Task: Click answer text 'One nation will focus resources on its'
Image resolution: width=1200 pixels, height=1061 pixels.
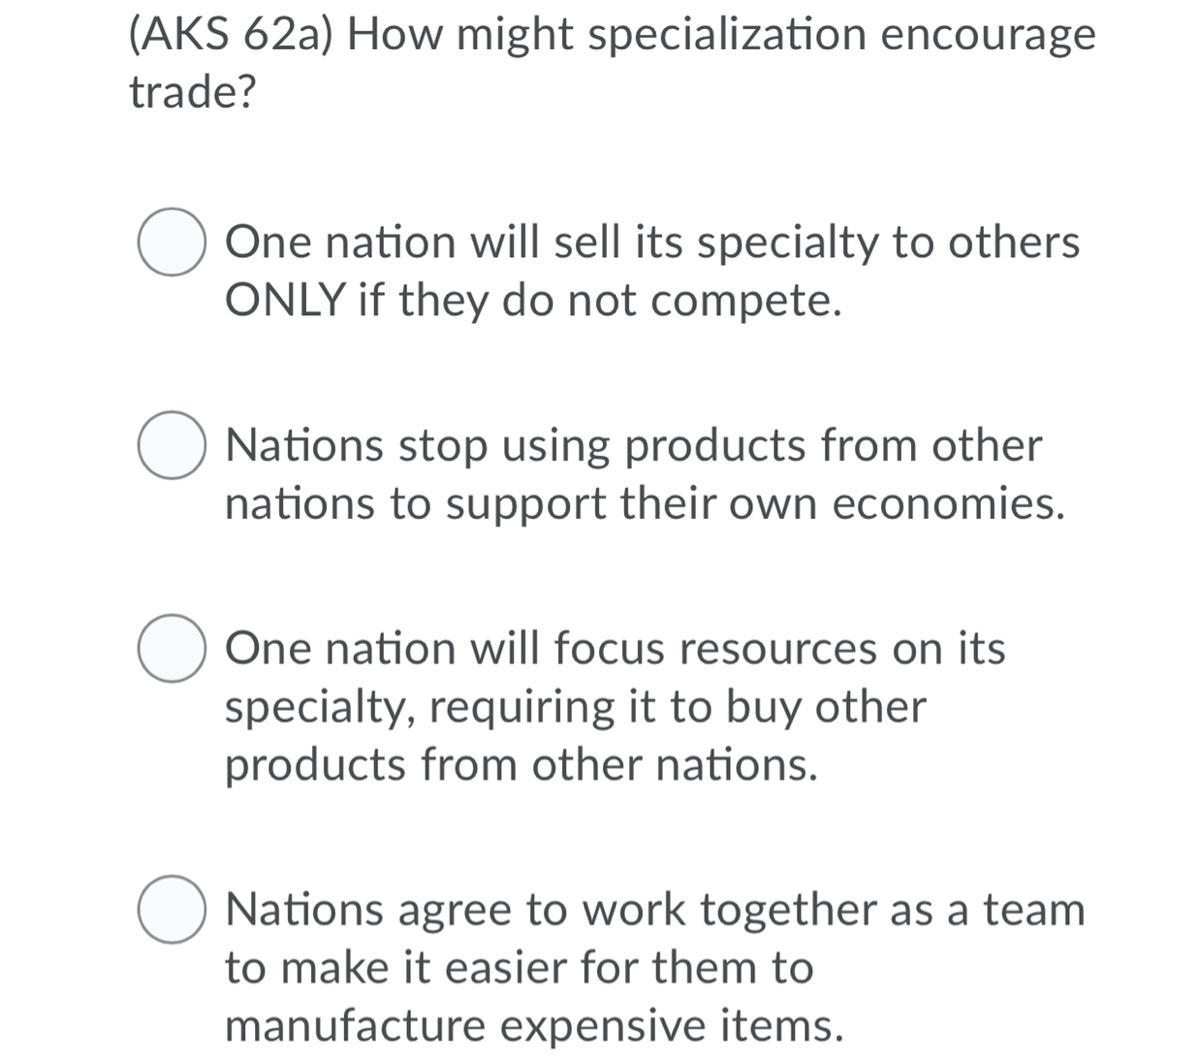Action: (615, 648)
